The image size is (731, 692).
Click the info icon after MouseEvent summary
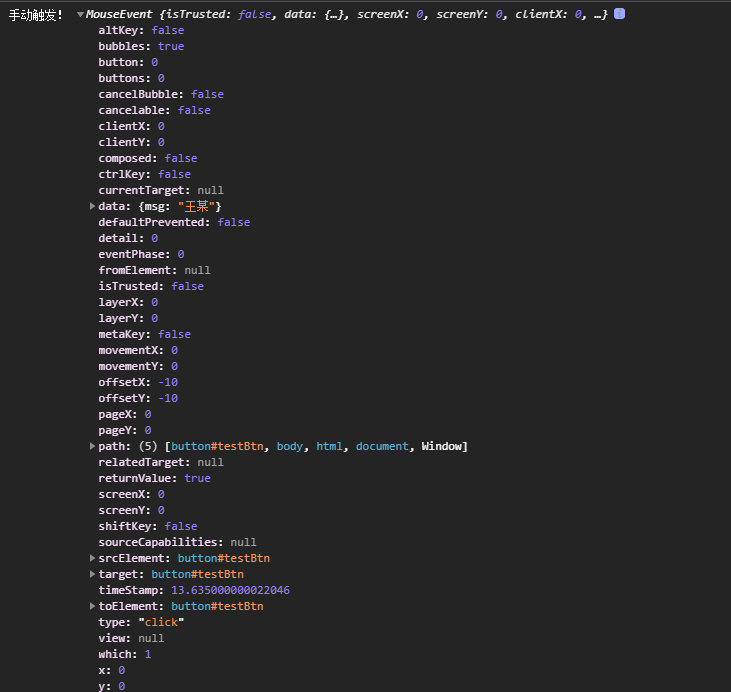[619, 14]
